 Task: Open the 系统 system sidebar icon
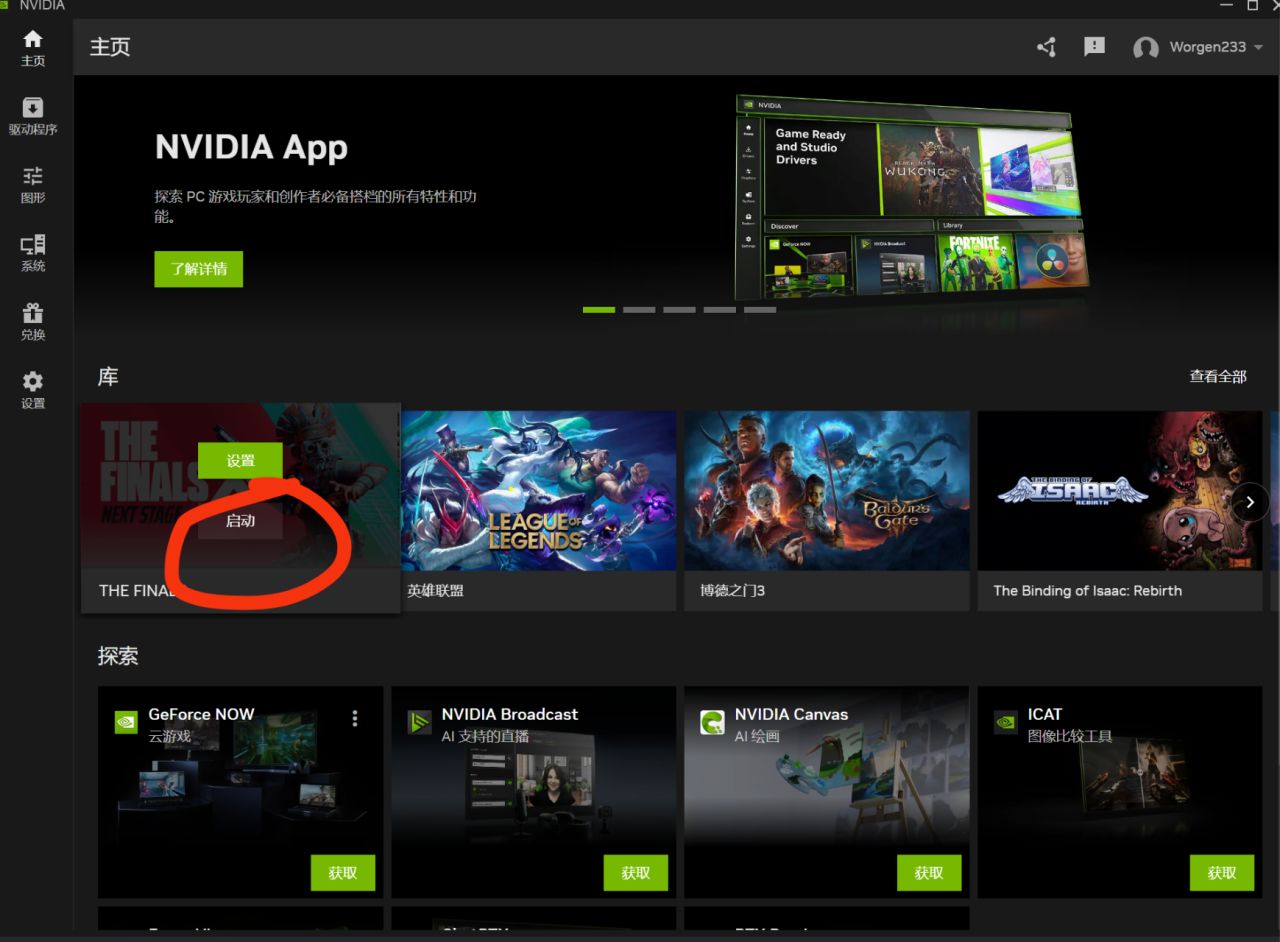click(x=33, y=253)
